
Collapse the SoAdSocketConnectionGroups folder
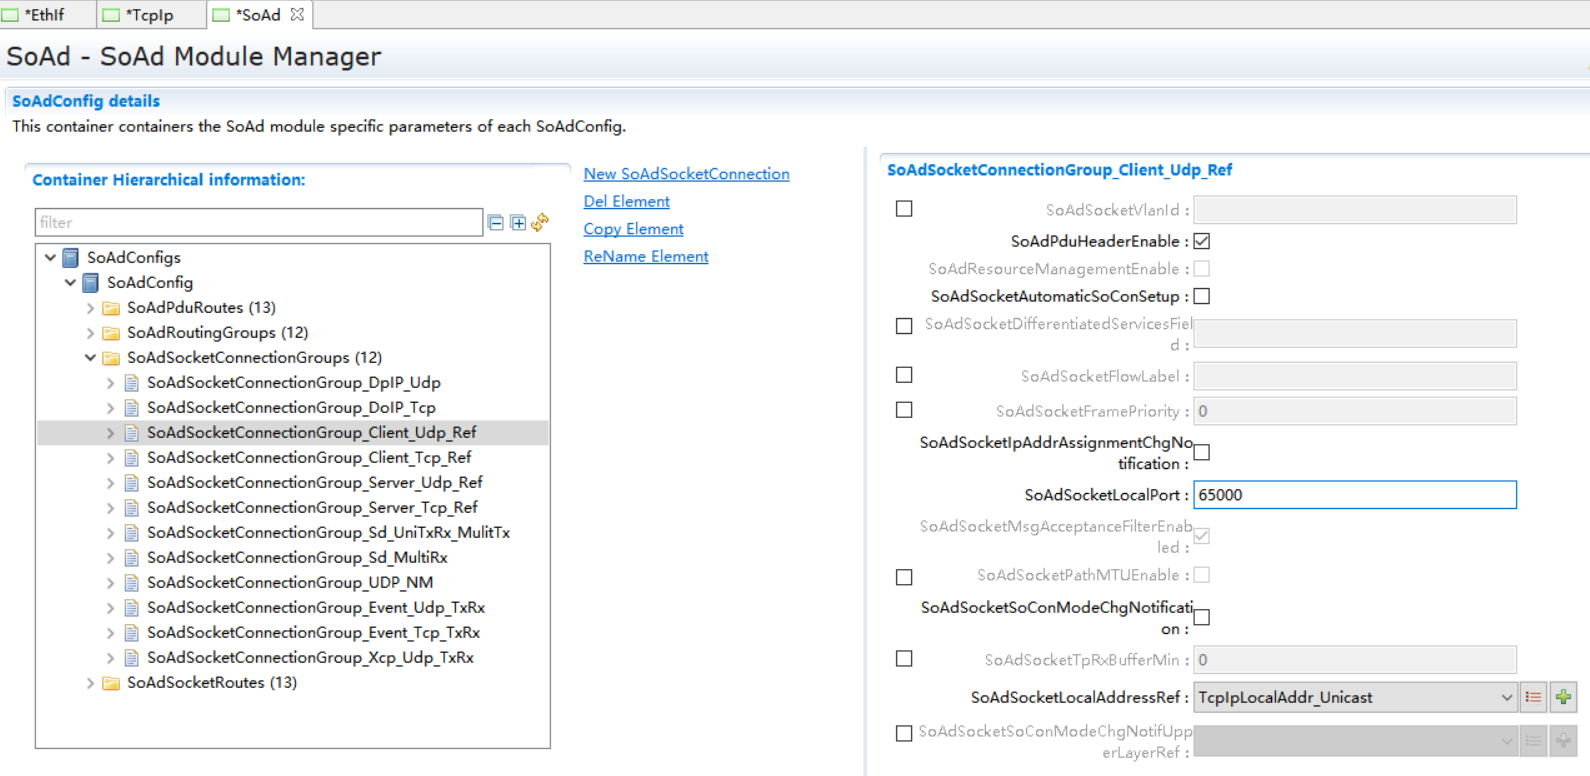[90, 358]
